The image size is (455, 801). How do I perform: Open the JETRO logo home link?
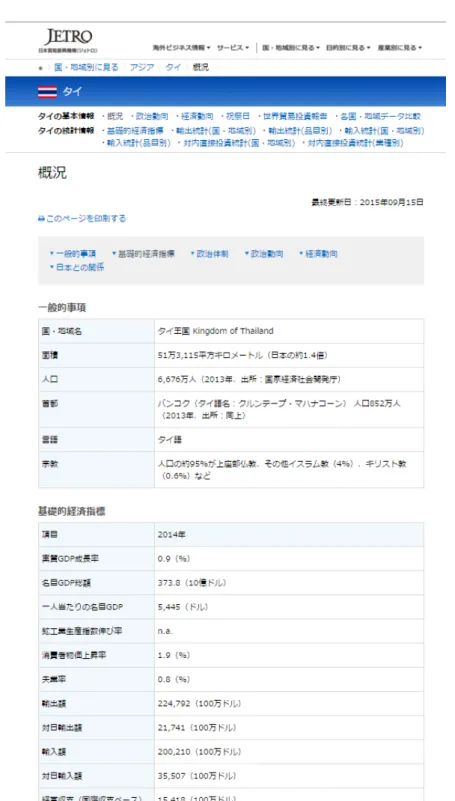68,40
